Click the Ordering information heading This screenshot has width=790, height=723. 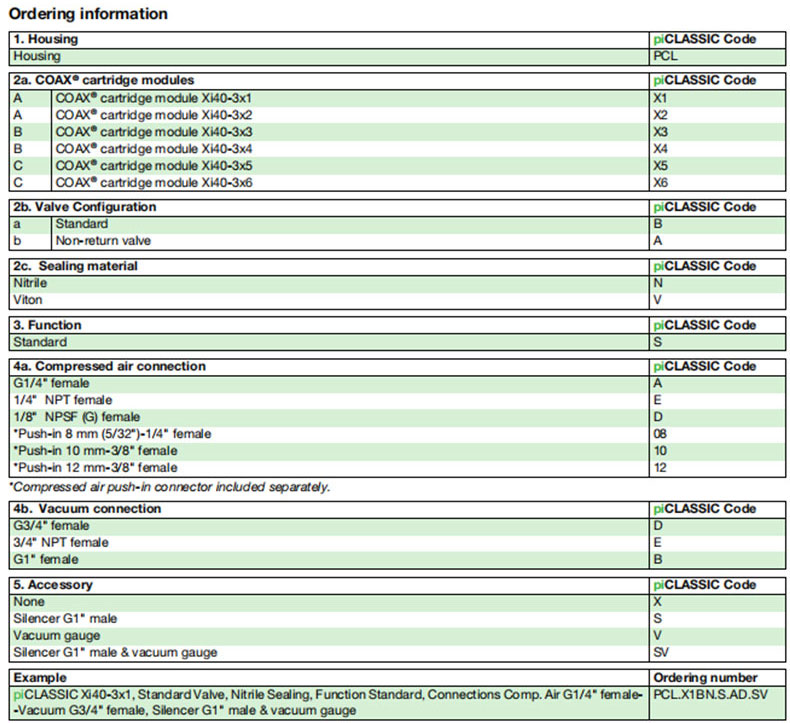(89, 14)
